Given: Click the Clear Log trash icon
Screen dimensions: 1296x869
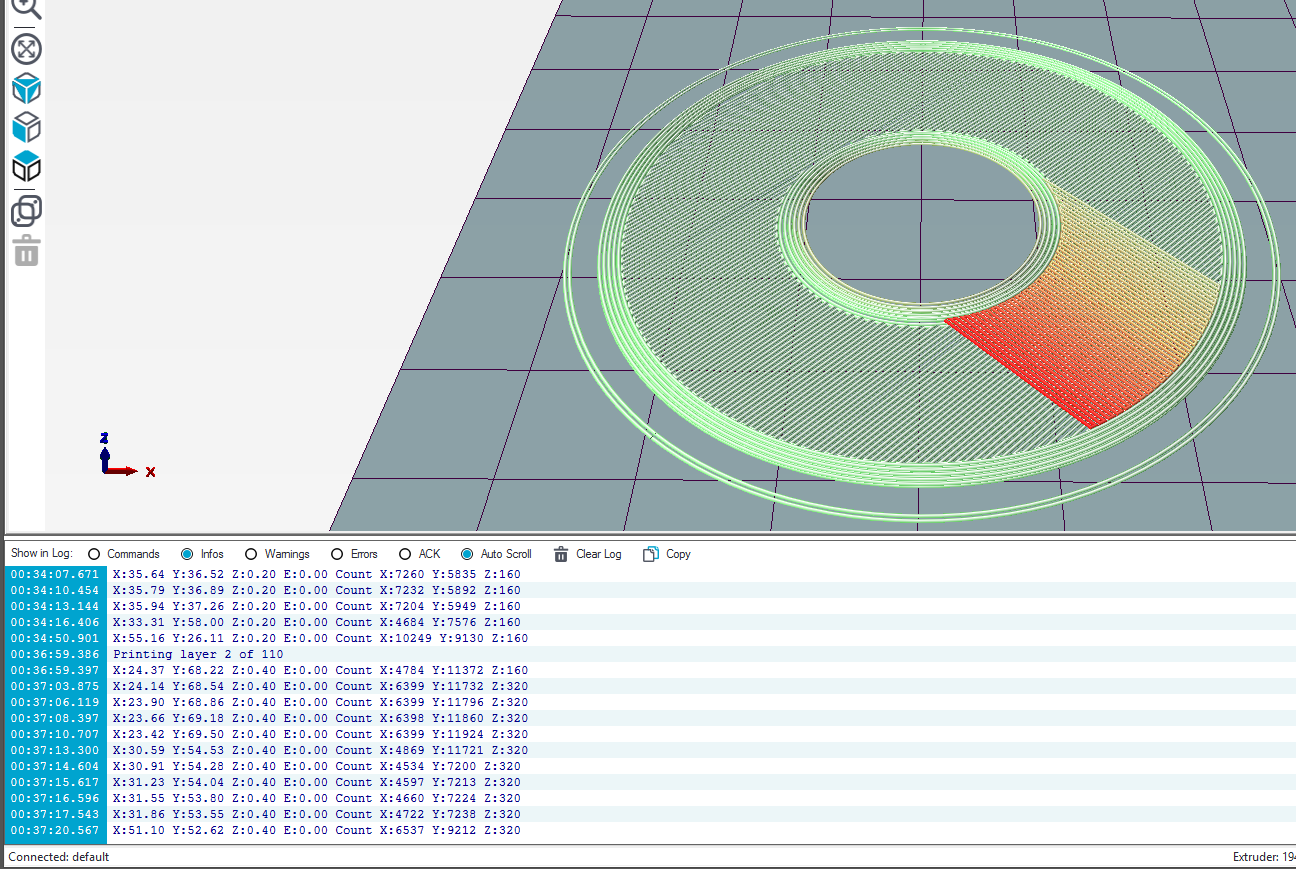Looking at the screenshot, I should pyautogui.click(x=561, y=554).
